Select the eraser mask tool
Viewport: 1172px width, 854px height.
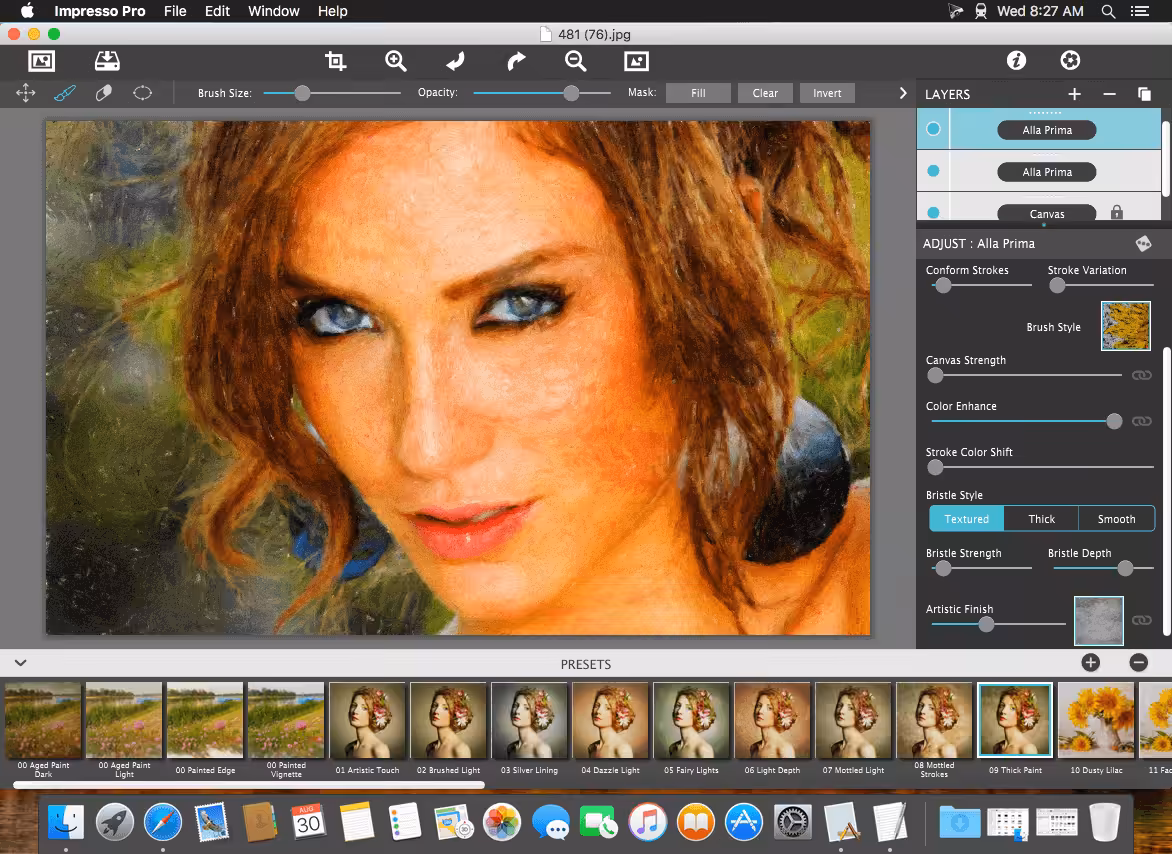pyautogui.click(x=104, y=93)
